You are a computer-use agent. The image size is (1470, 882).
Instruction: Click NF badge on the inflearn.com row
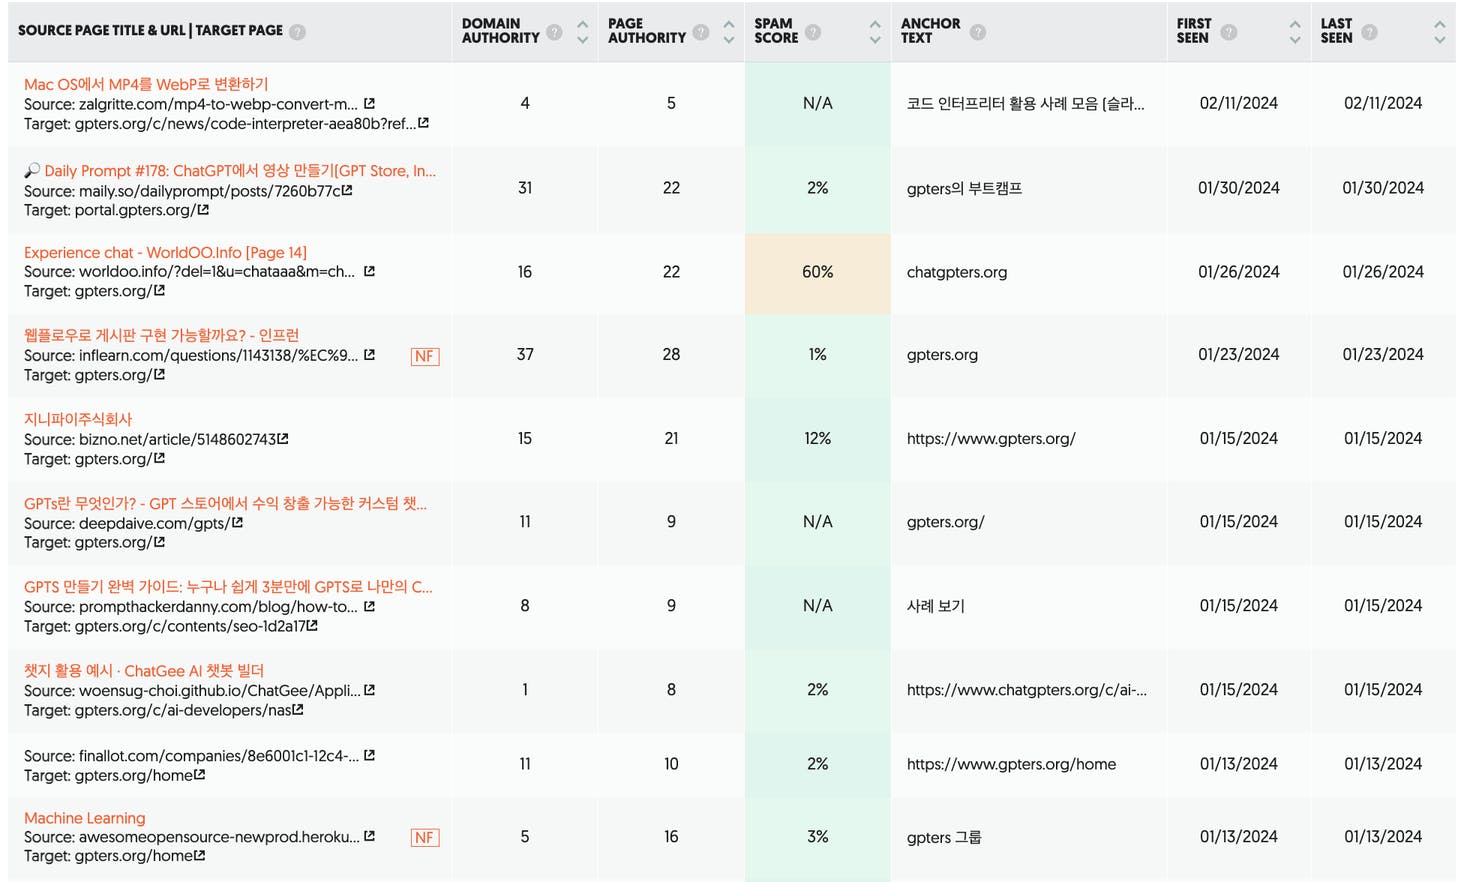pyautogui.click(x=425, y=356)
